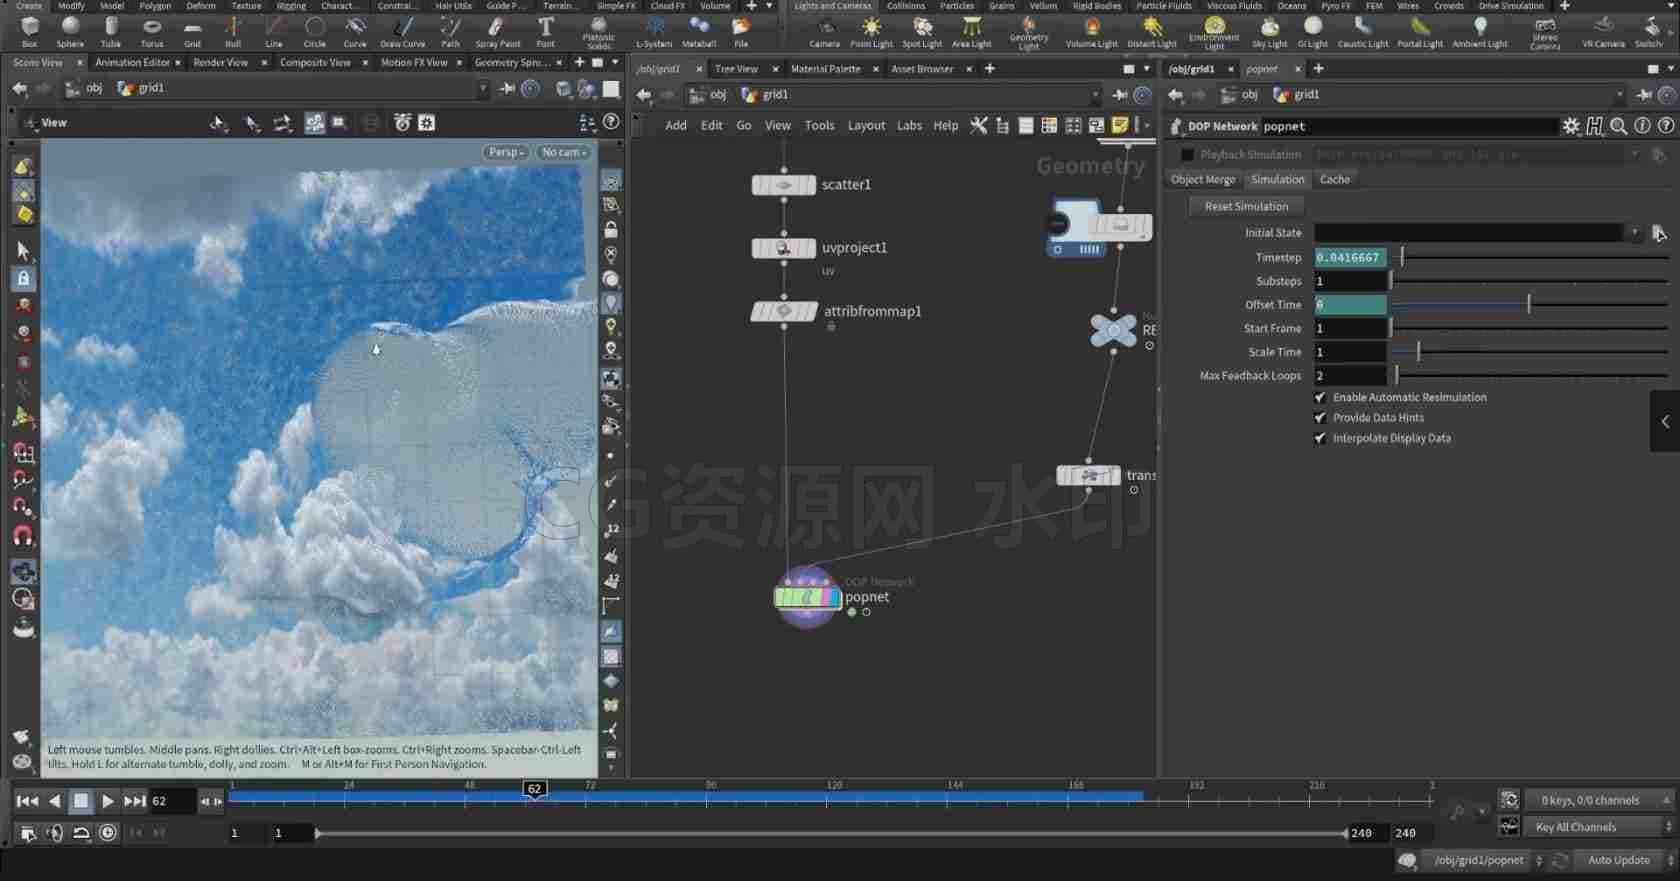Click the current frame number field
The image size is (1680, 881).
coord(172,801)
